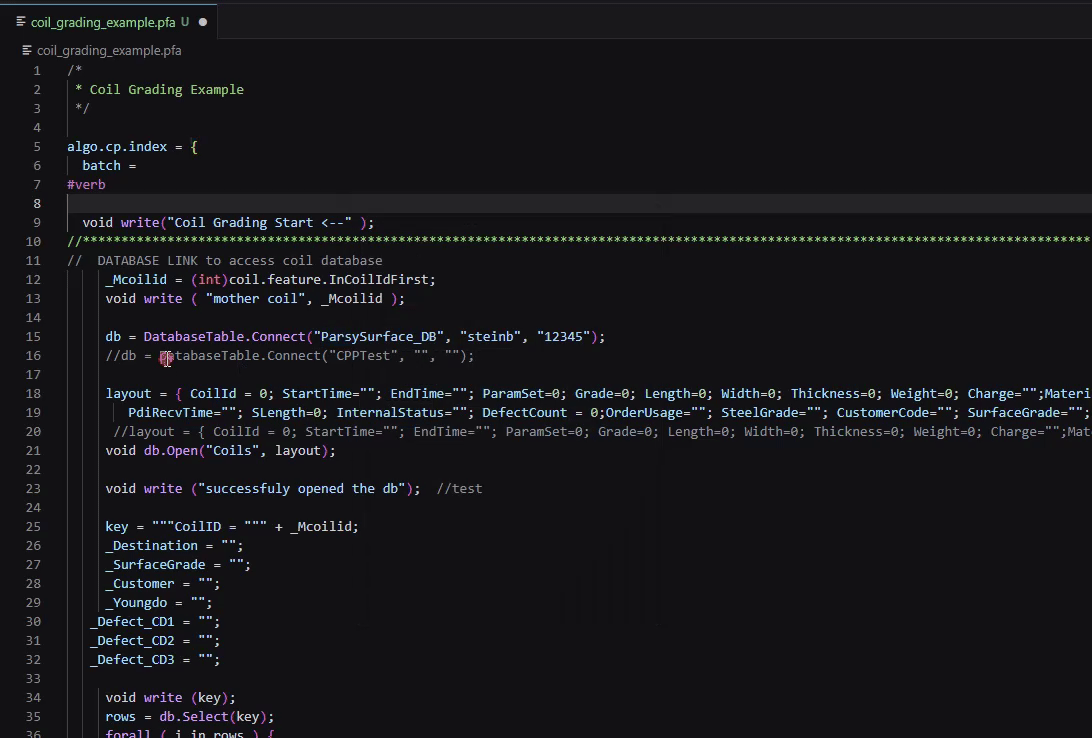The width and height of the screenshot is (1092, 738).
Task: Click the unsaved-changes dot on the tab
Action: 202,21
